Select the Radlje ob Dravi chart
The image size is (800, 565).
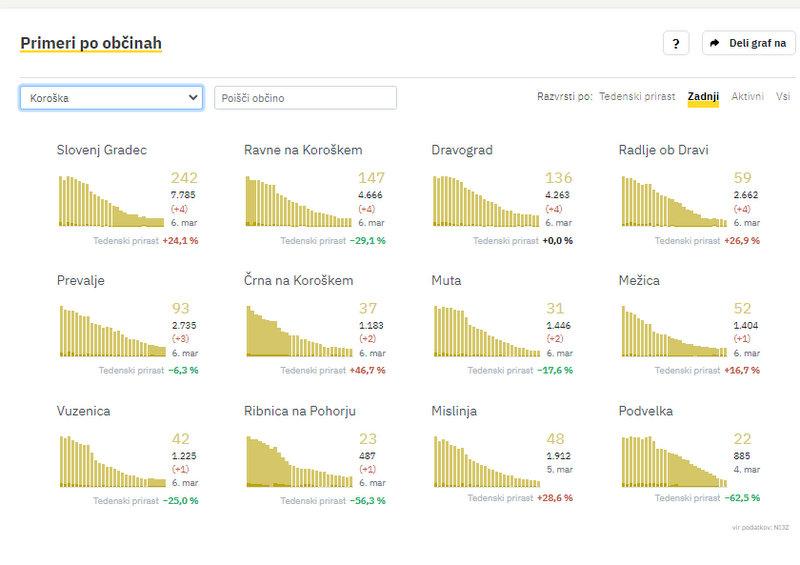pos(673,201)
